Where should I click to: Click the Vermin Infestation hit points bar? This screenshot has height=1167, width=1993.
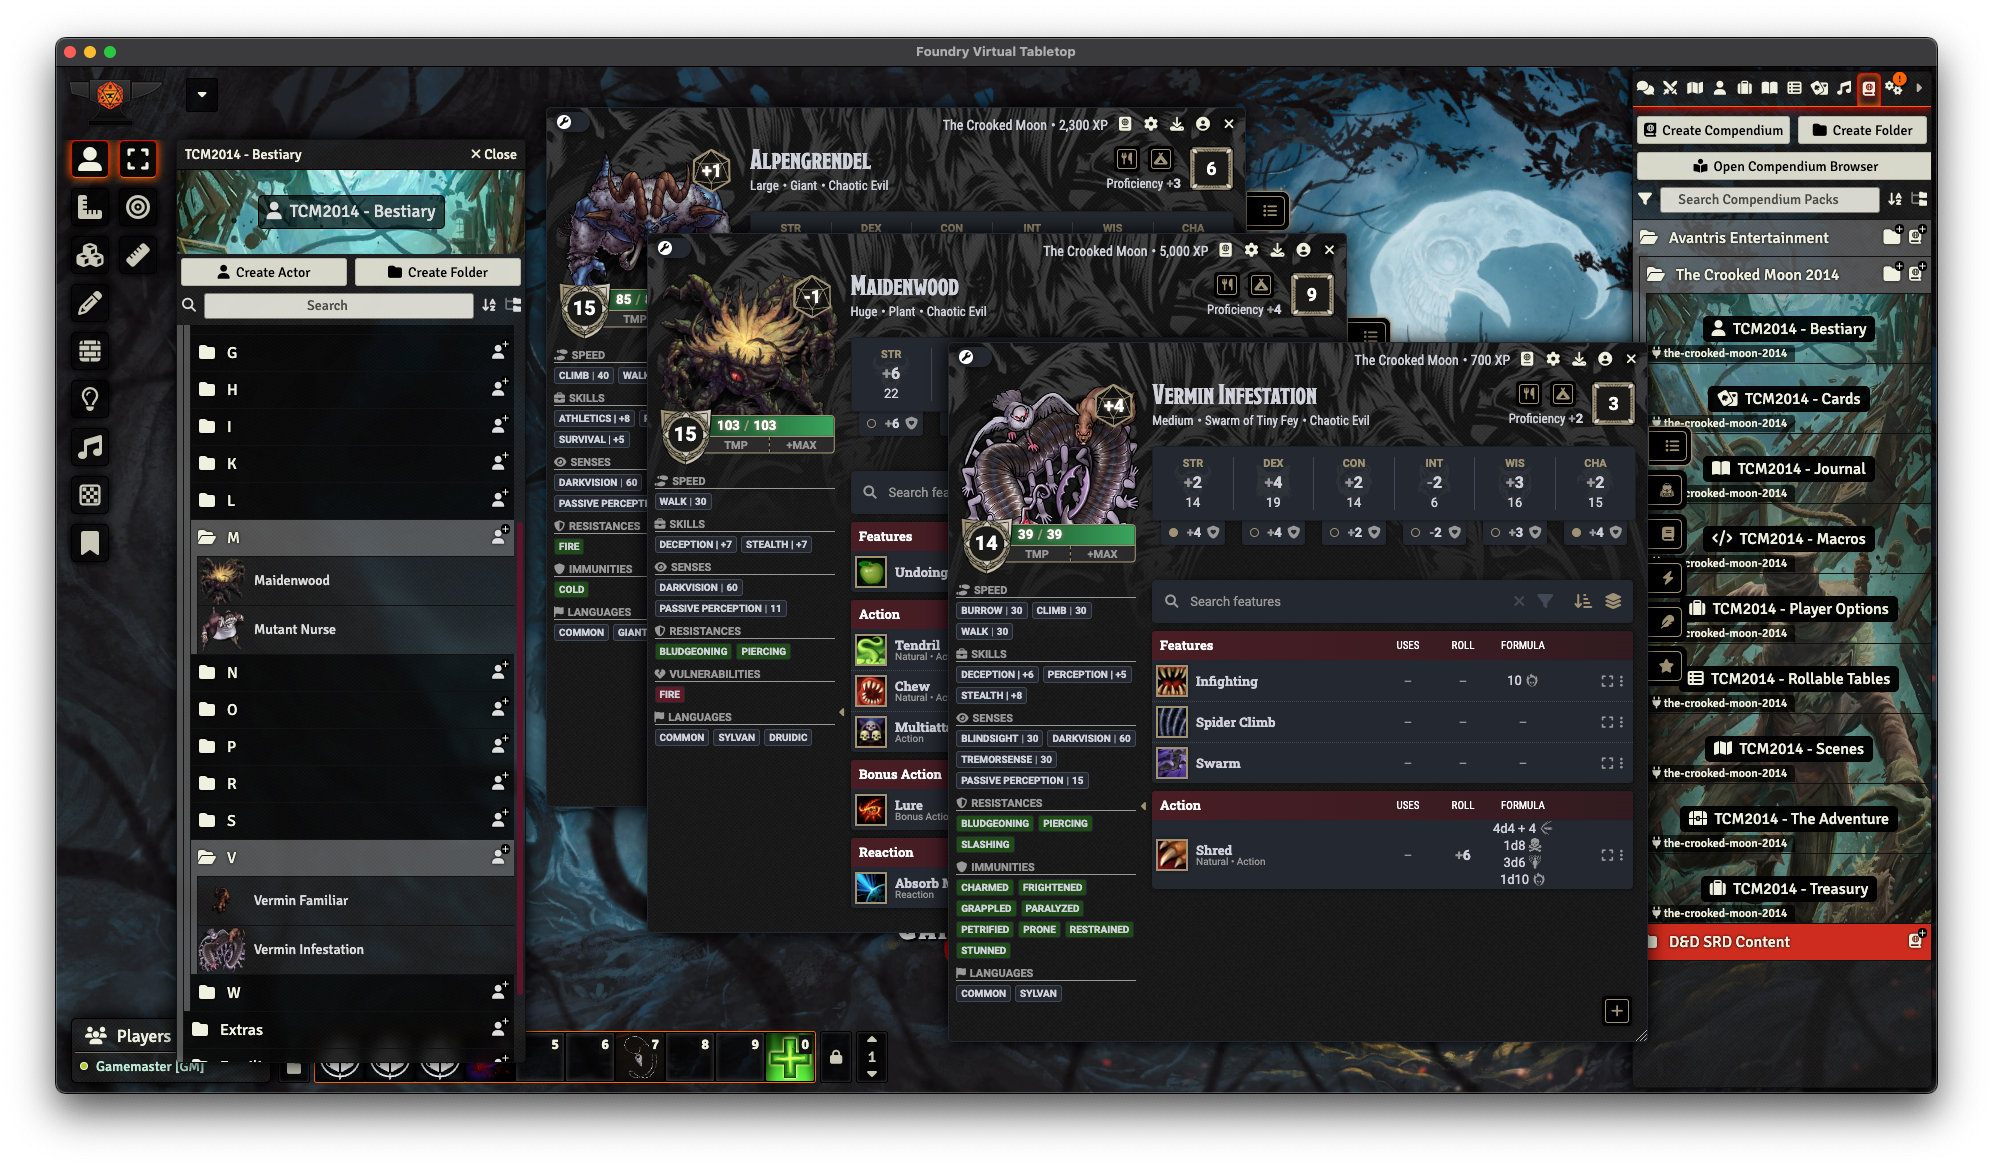[x=1073, y=534]
